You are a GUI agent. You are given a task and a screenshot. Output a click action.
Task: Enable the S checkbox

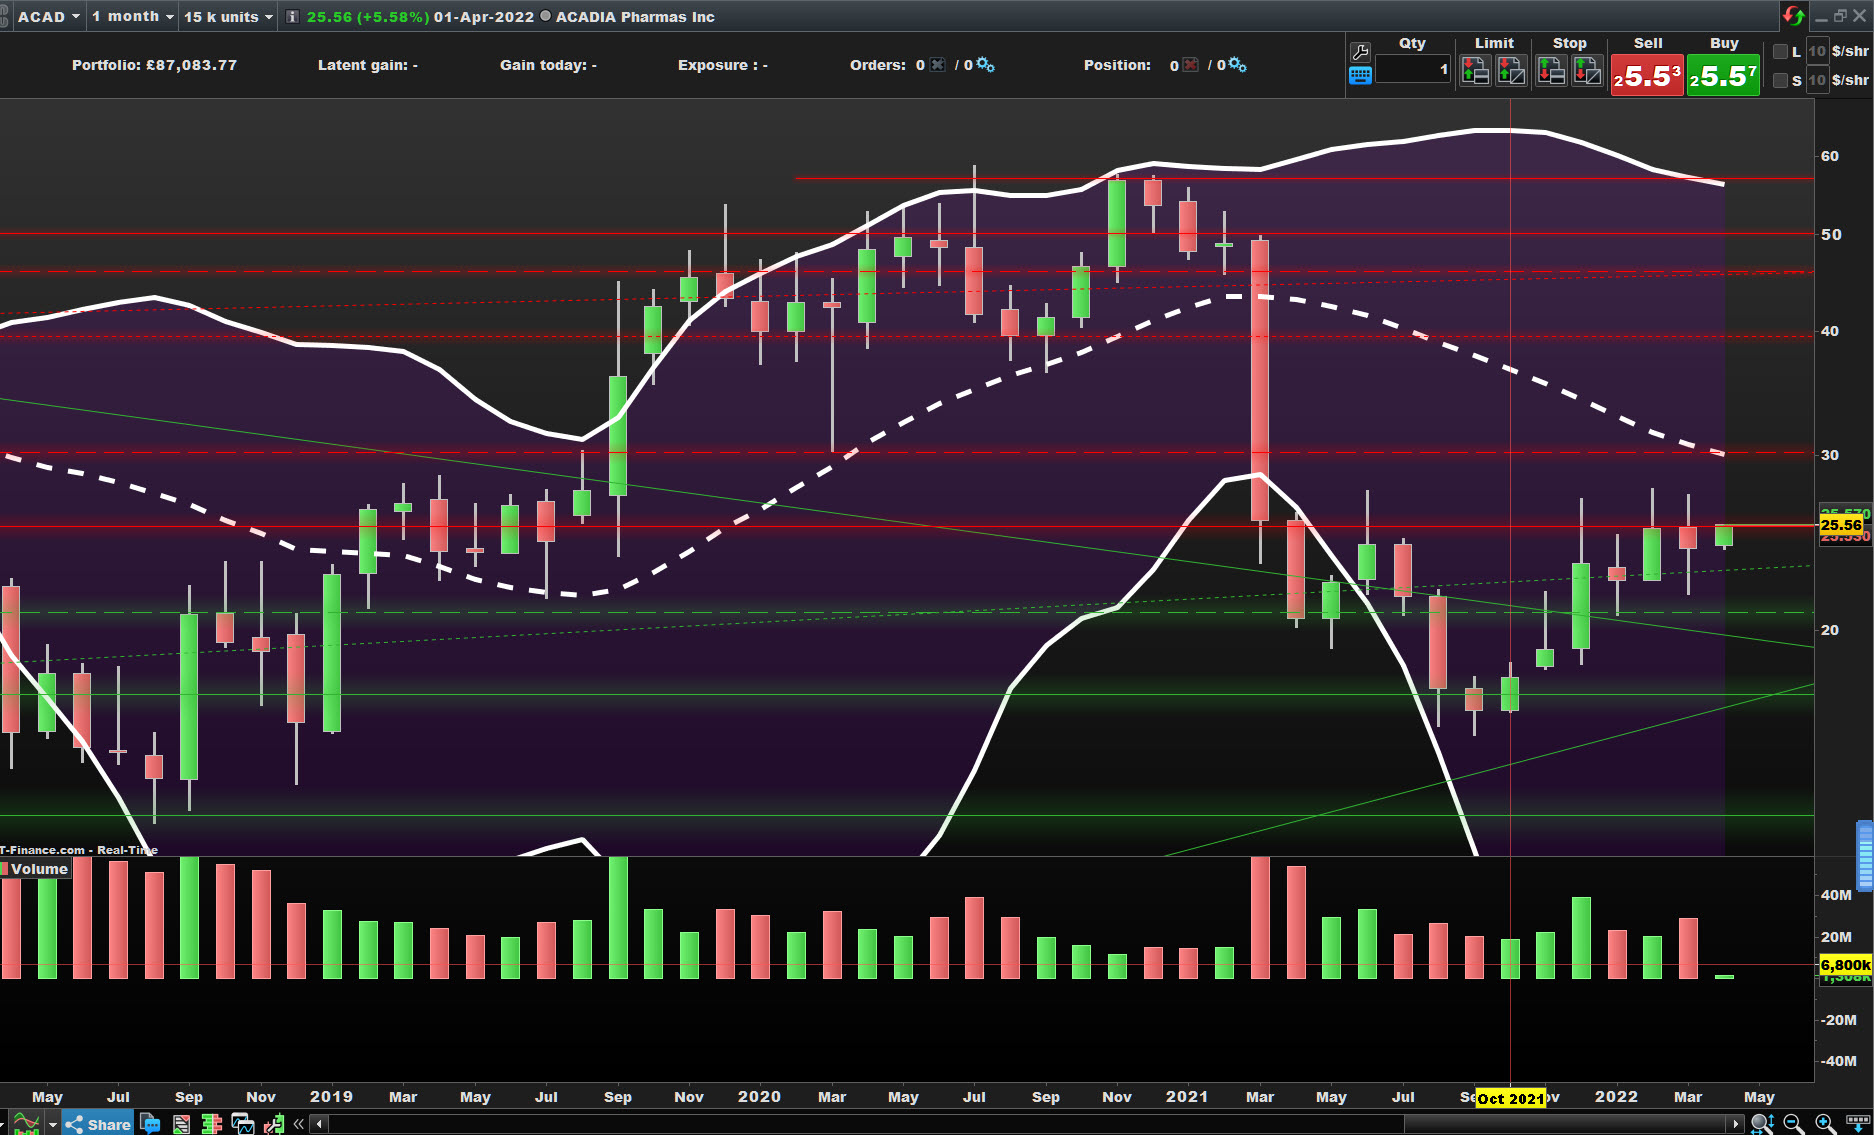pyautogui.click(x=1780, y=80)
